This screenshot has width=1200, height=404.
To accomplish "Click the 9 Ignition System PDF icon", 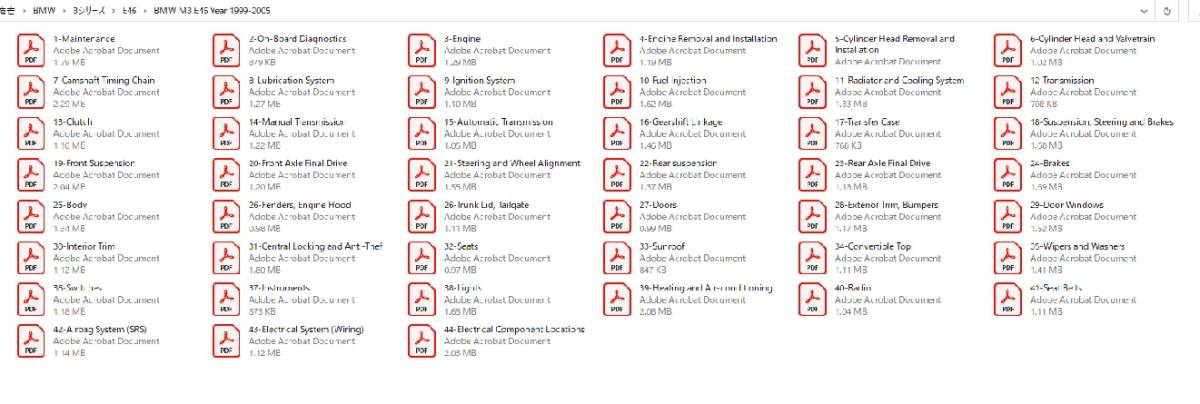I will [421, 92].
